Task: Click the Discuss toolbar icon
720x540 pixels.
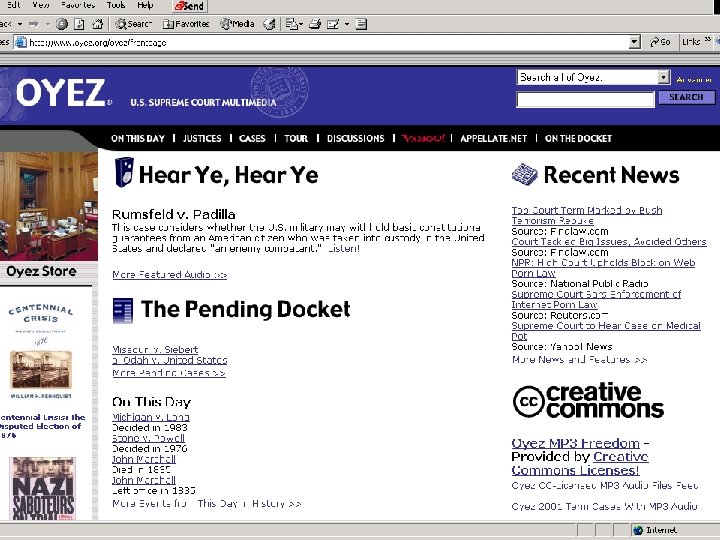Action: click(x=361, y=24)
